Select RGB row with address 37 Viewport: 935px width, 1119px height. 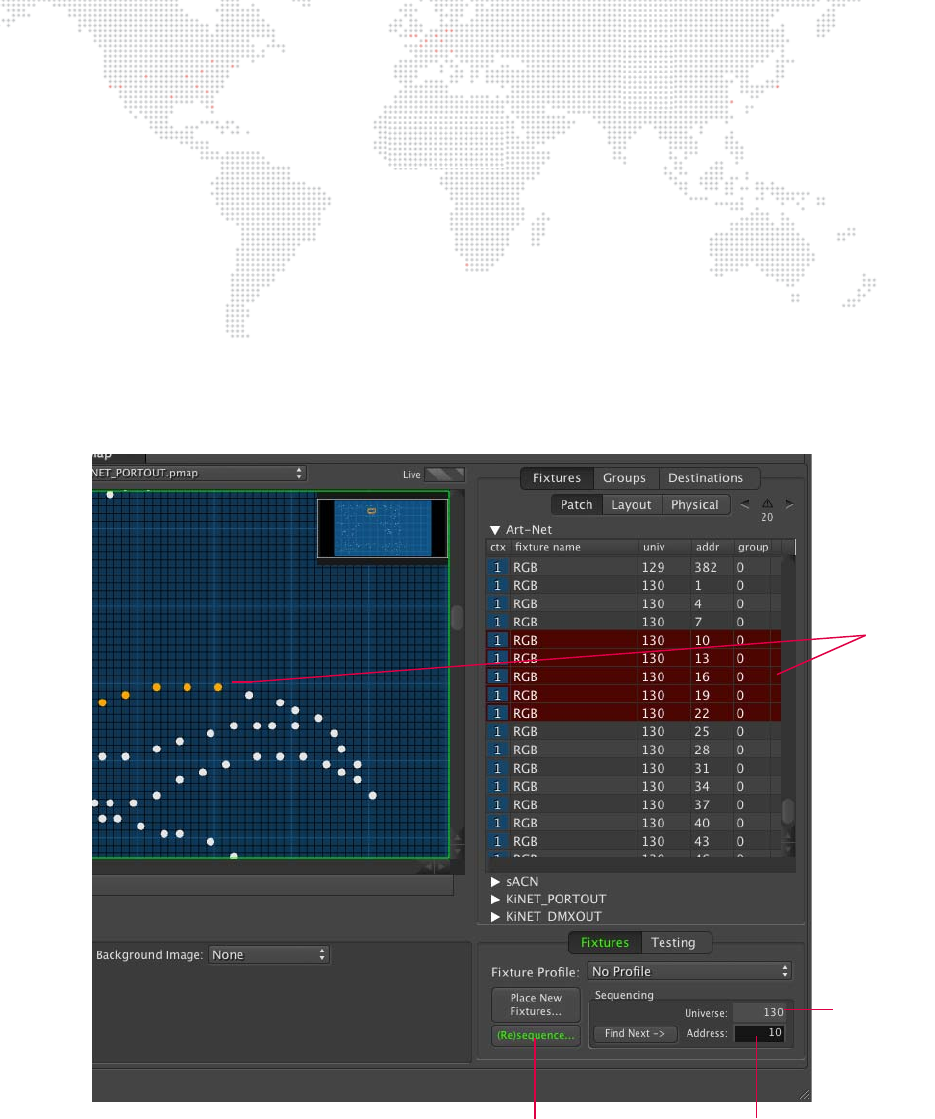634,806
